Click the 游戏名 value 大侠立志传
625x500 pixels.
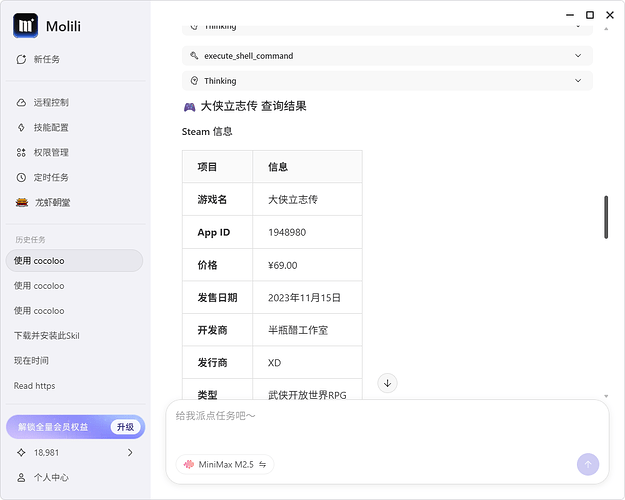tap(293, 199)
